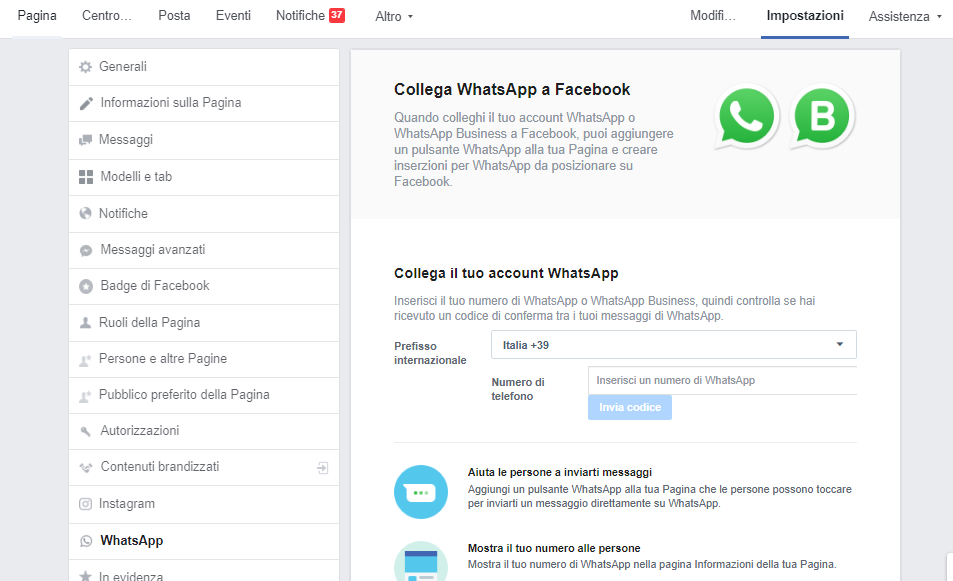Click the Messenger icon for Messaggi avanzati
The height and width of the screenshot is (581, 953).
coord(86,250)
